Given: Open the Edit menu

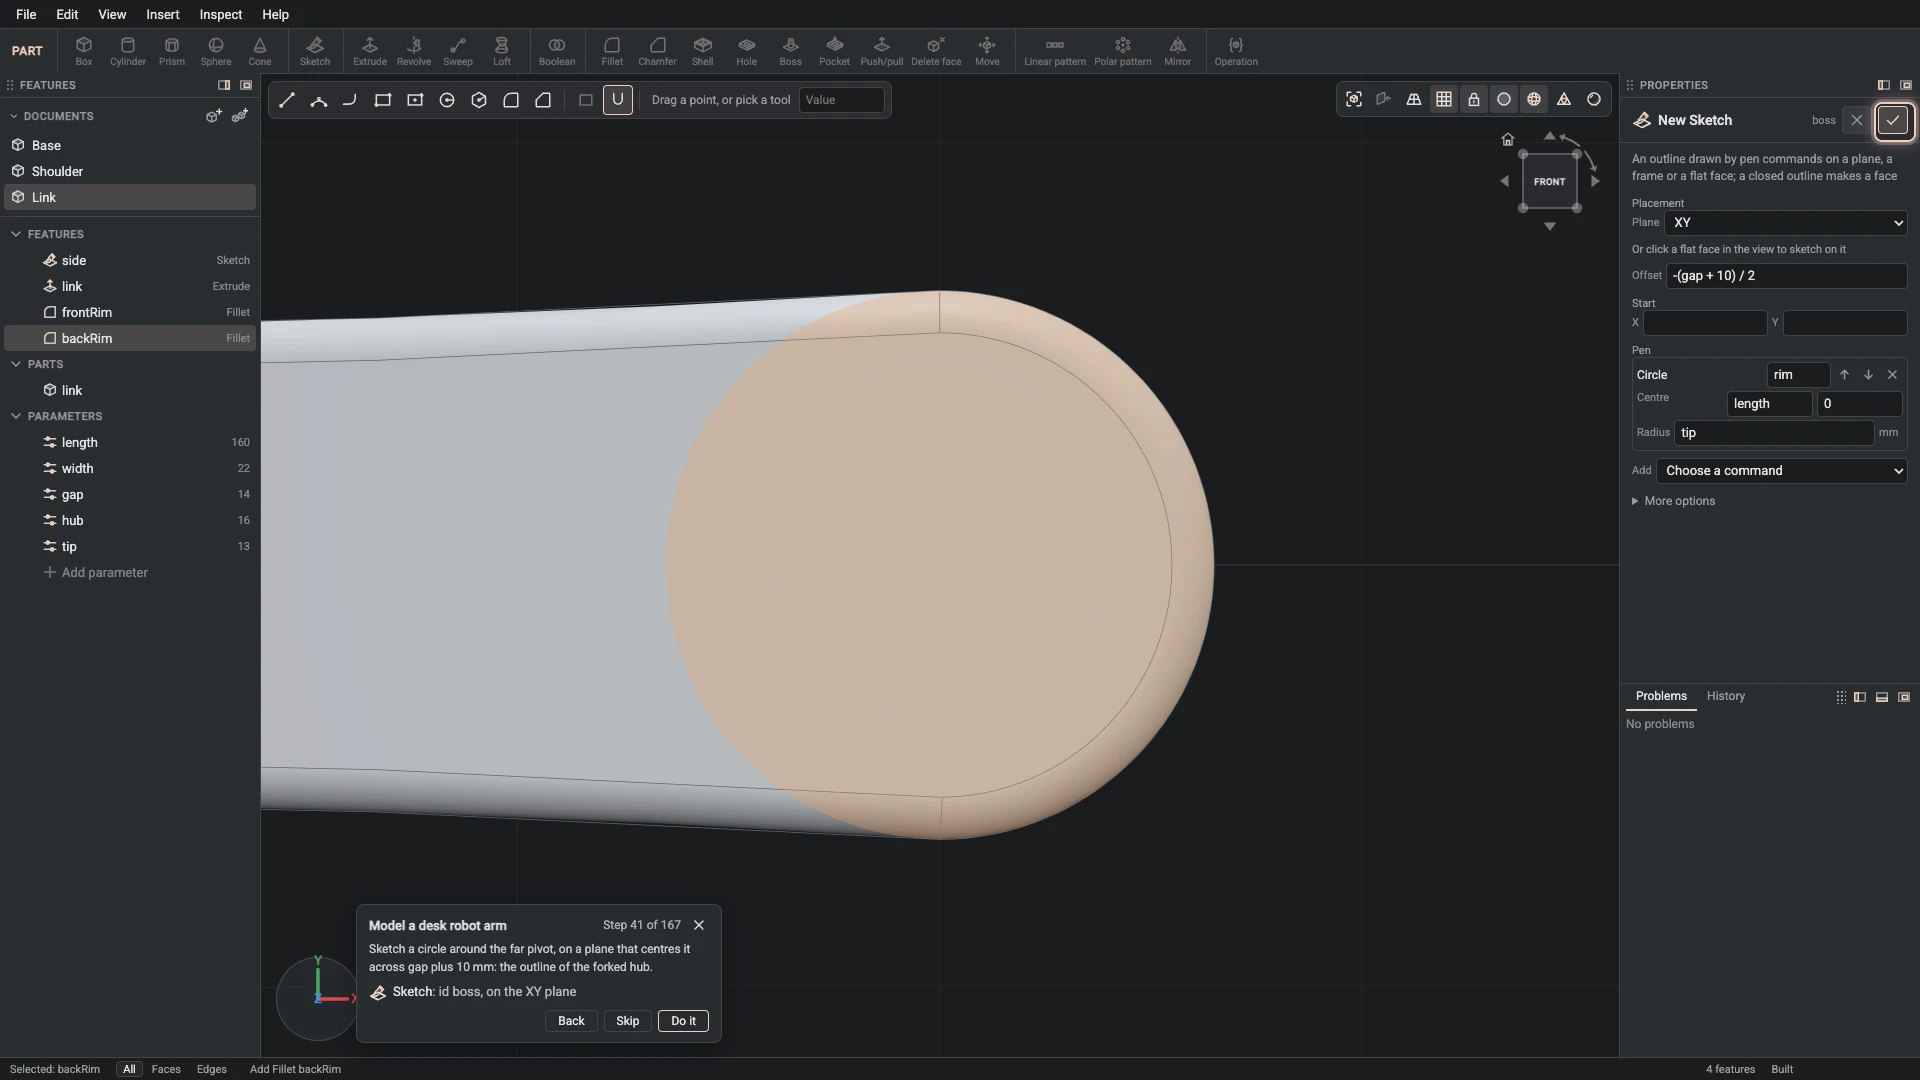Looking at the screenshot, I should point(67,14).
